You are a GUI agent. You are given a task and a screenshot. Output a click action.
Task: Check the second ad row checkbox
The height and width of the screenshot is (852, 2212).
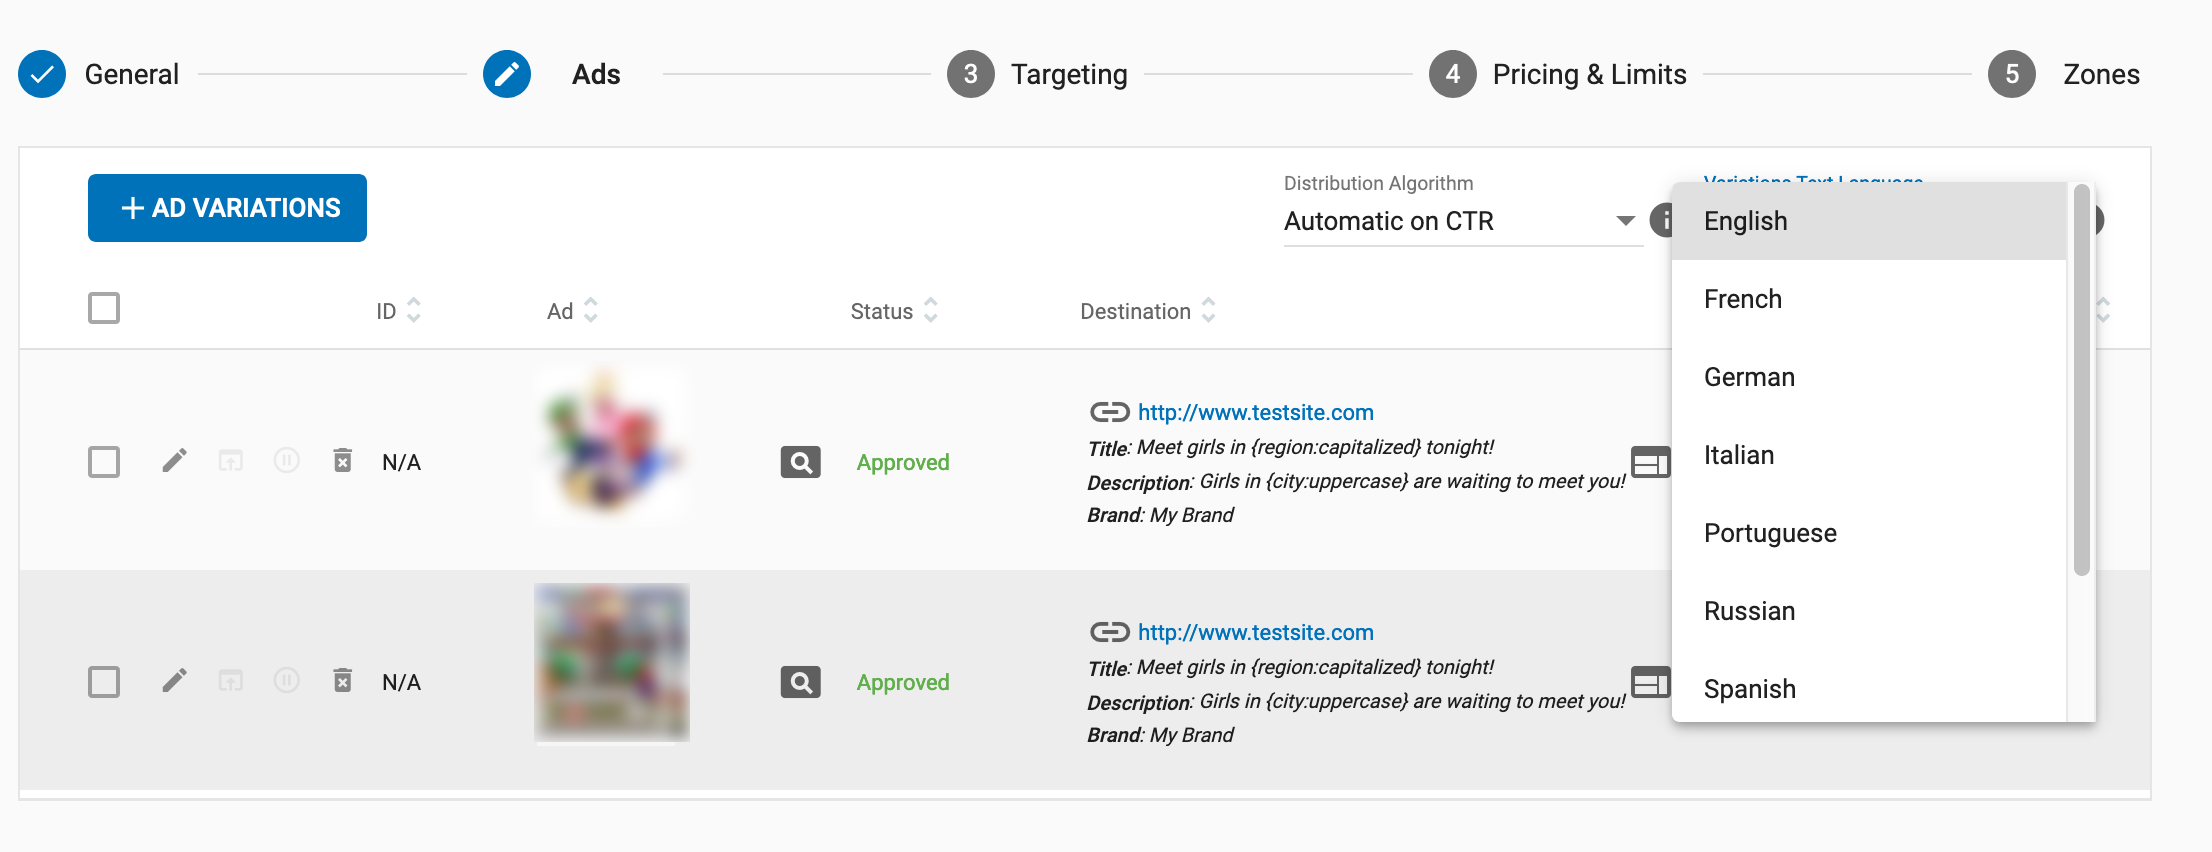coord(104,682)
